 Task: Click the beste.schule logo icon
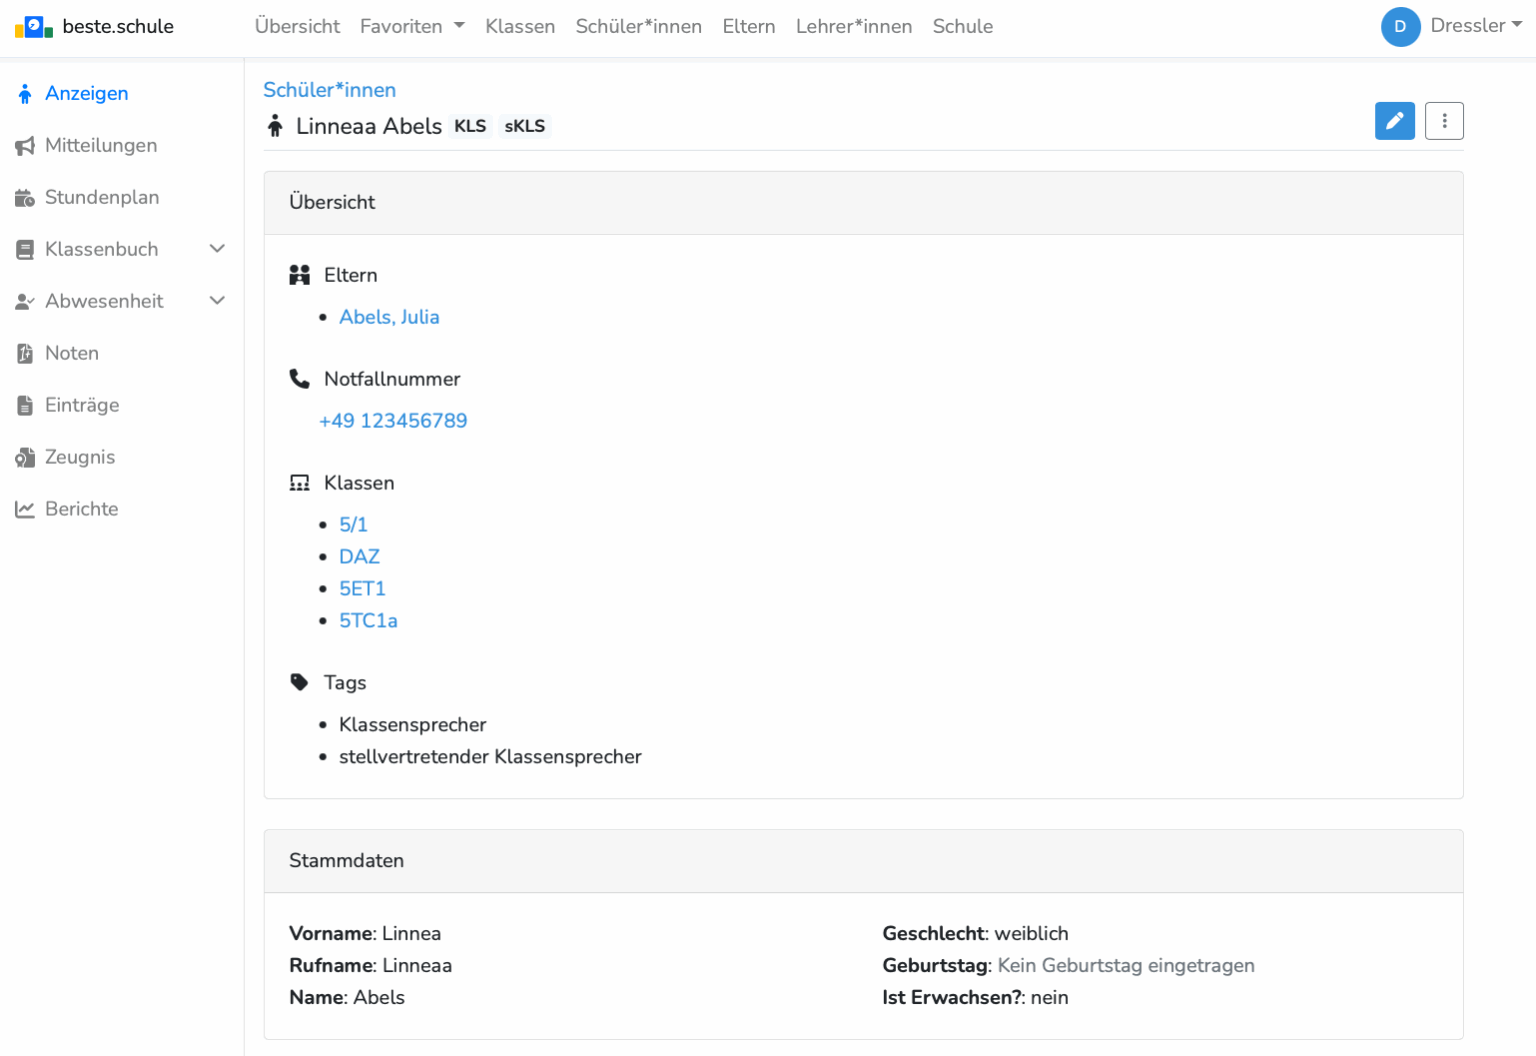[34, 27]
